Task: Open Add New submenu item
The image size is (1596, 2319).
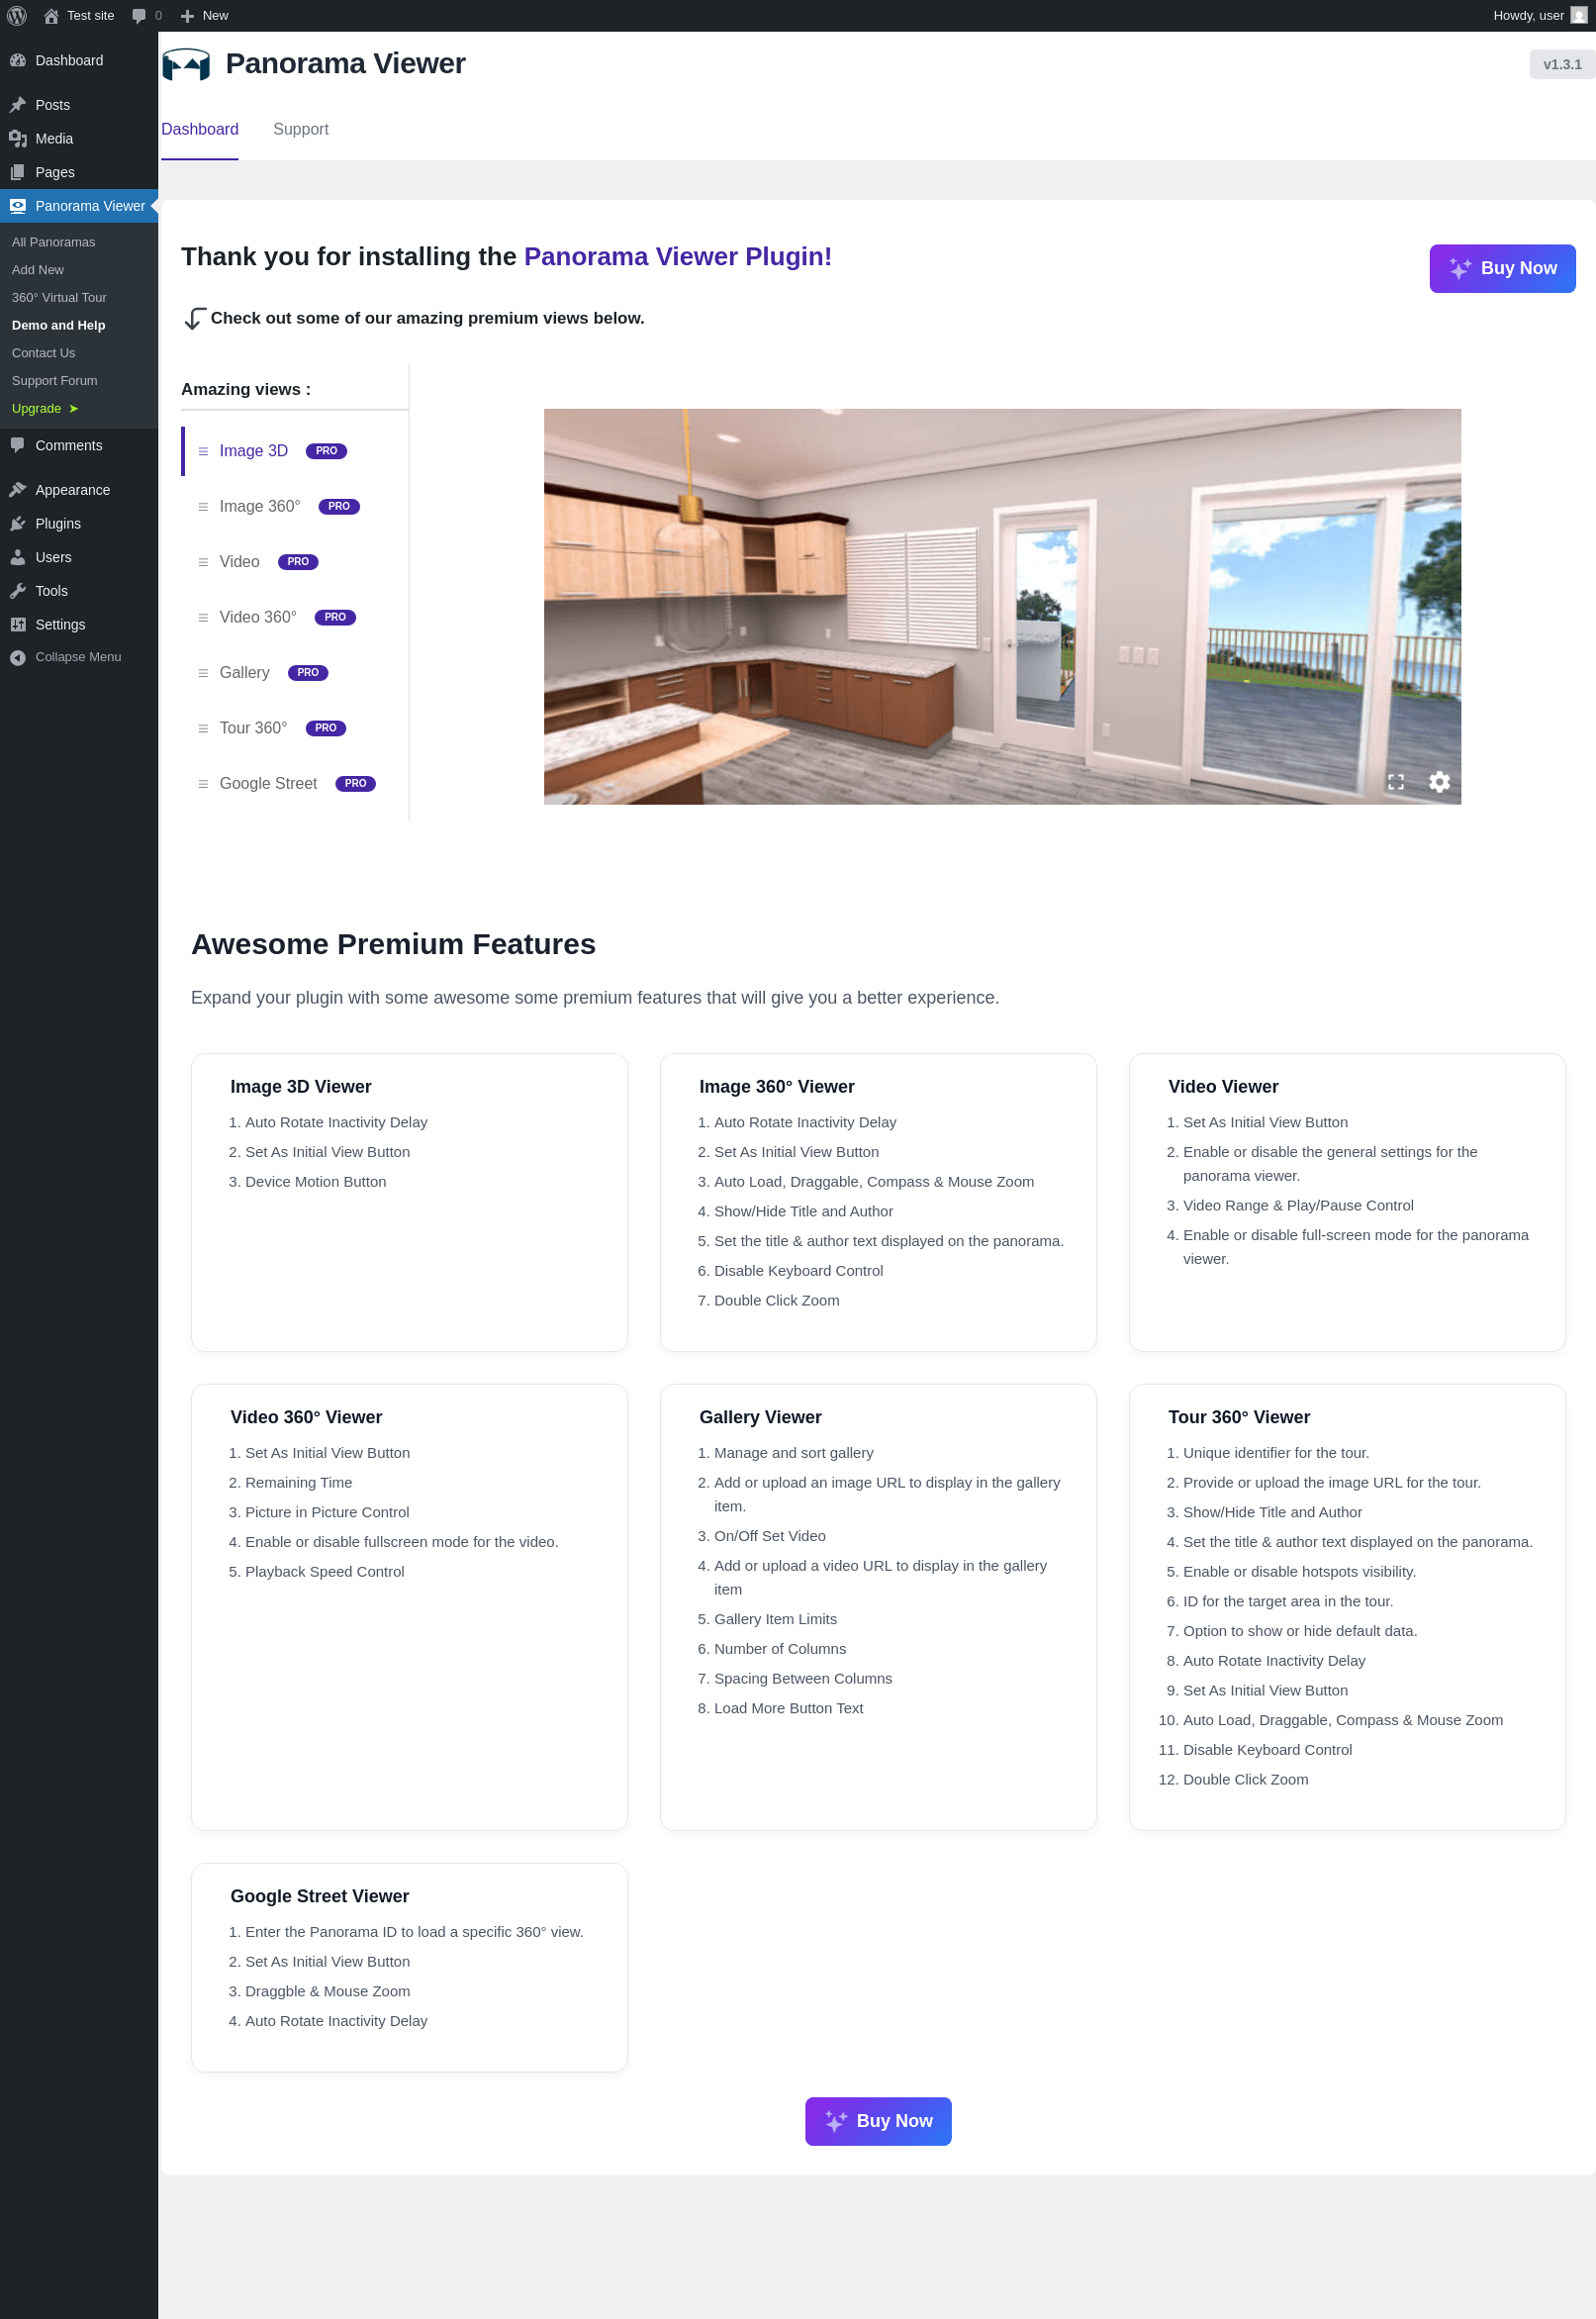Action: [x=79, y=270]
